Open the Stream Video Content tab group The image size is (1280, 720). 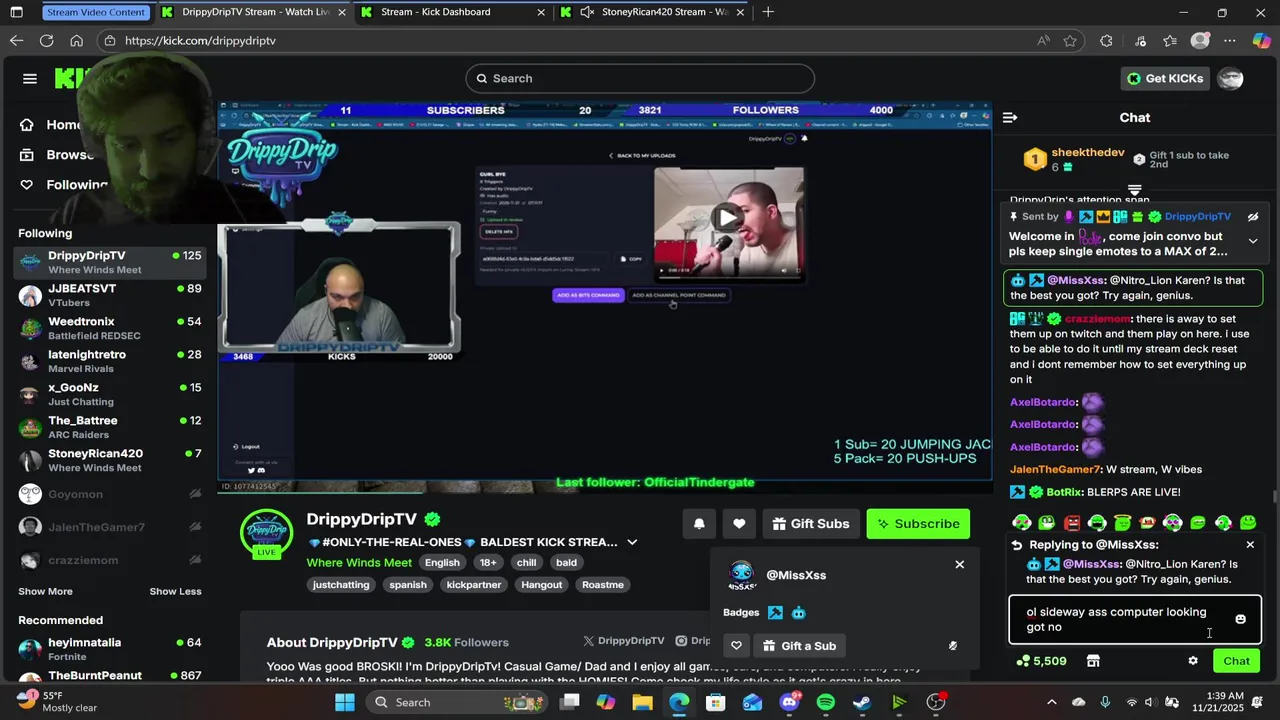96,12
